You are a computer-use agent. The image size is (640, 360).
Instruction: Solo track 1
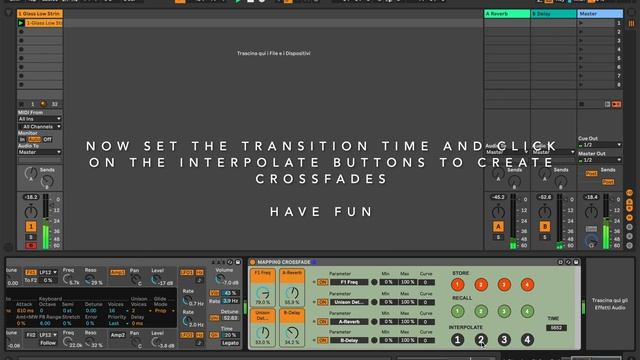tap(31, 237)
